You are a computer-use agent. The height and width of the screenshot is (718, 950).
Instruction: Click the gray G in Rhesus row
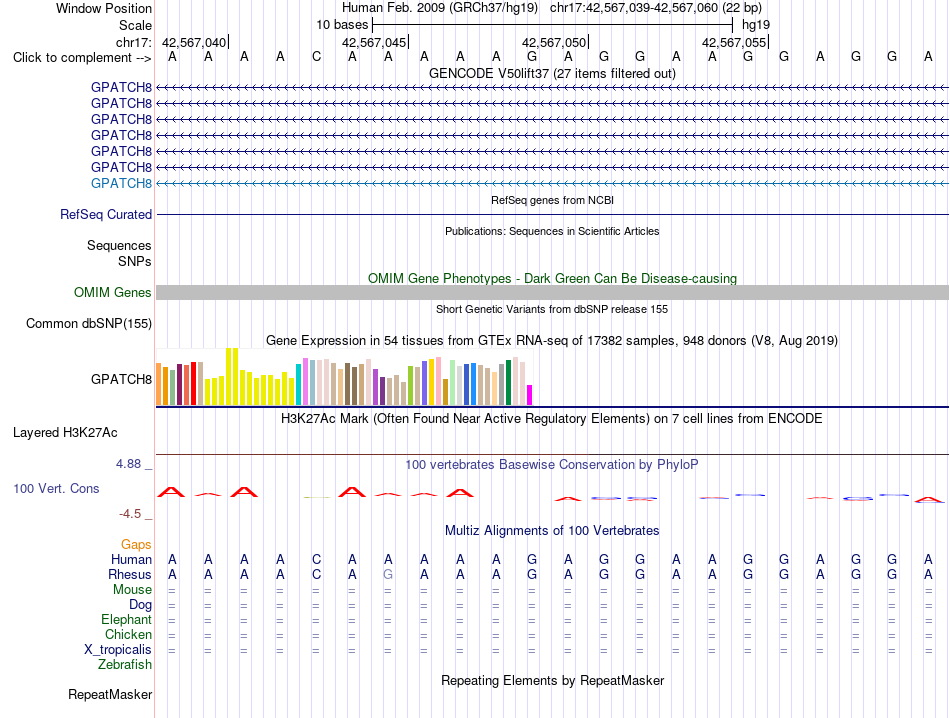click(x=388, y=574)
